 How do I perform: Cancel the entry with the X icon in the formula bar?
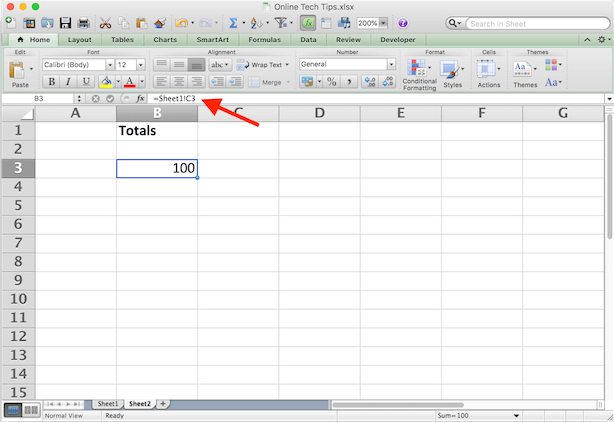click(x=96, y=99)
